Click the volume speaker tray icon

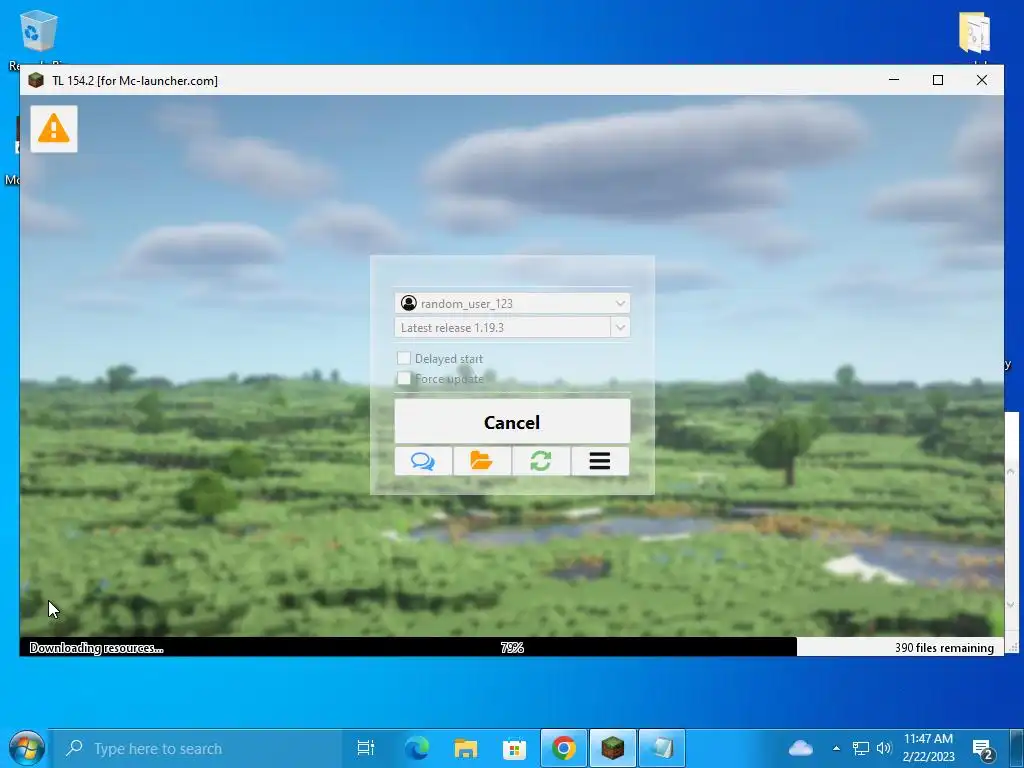884,748
